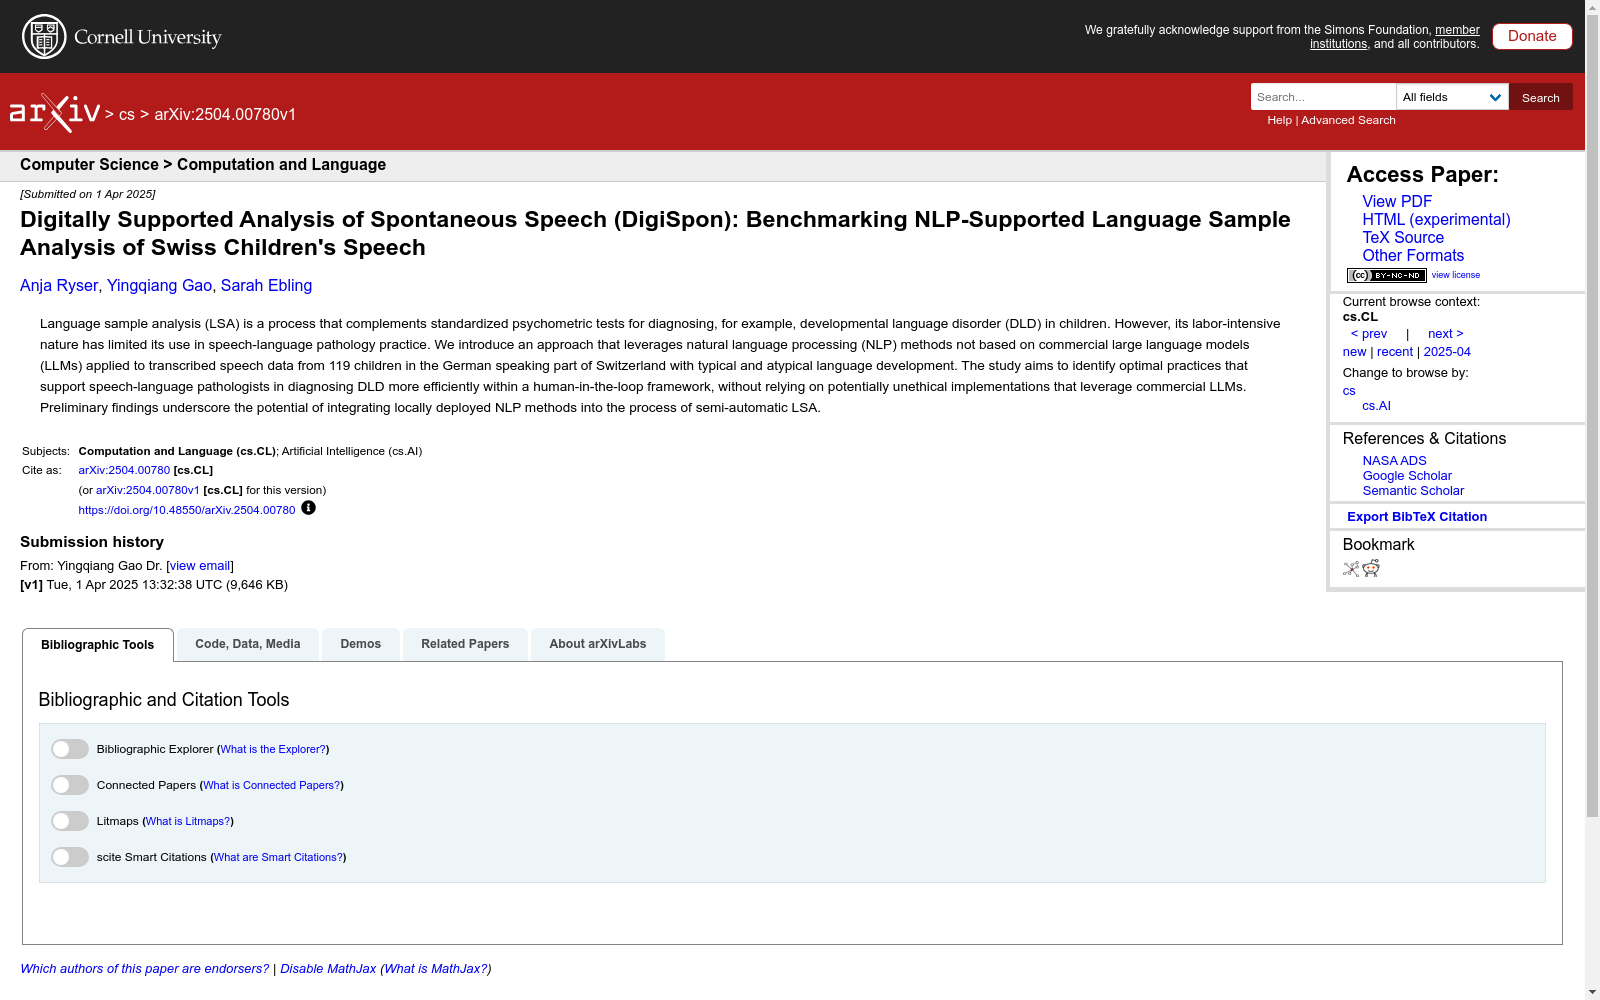
Task: Open Which authors are endorsers link
Action: [145, 969]
